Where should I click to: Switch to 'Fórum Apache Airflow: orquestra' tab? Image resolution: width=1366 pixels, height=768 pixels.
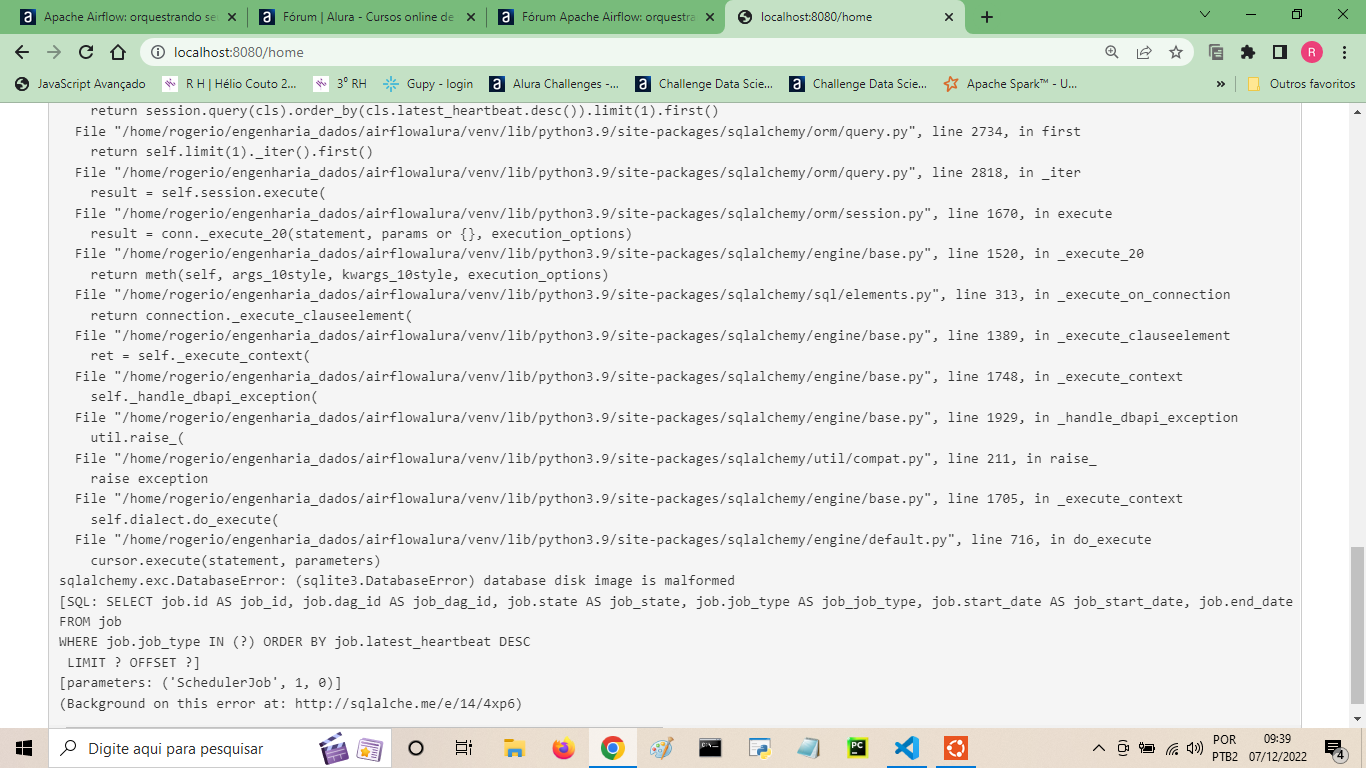(604, 17)
